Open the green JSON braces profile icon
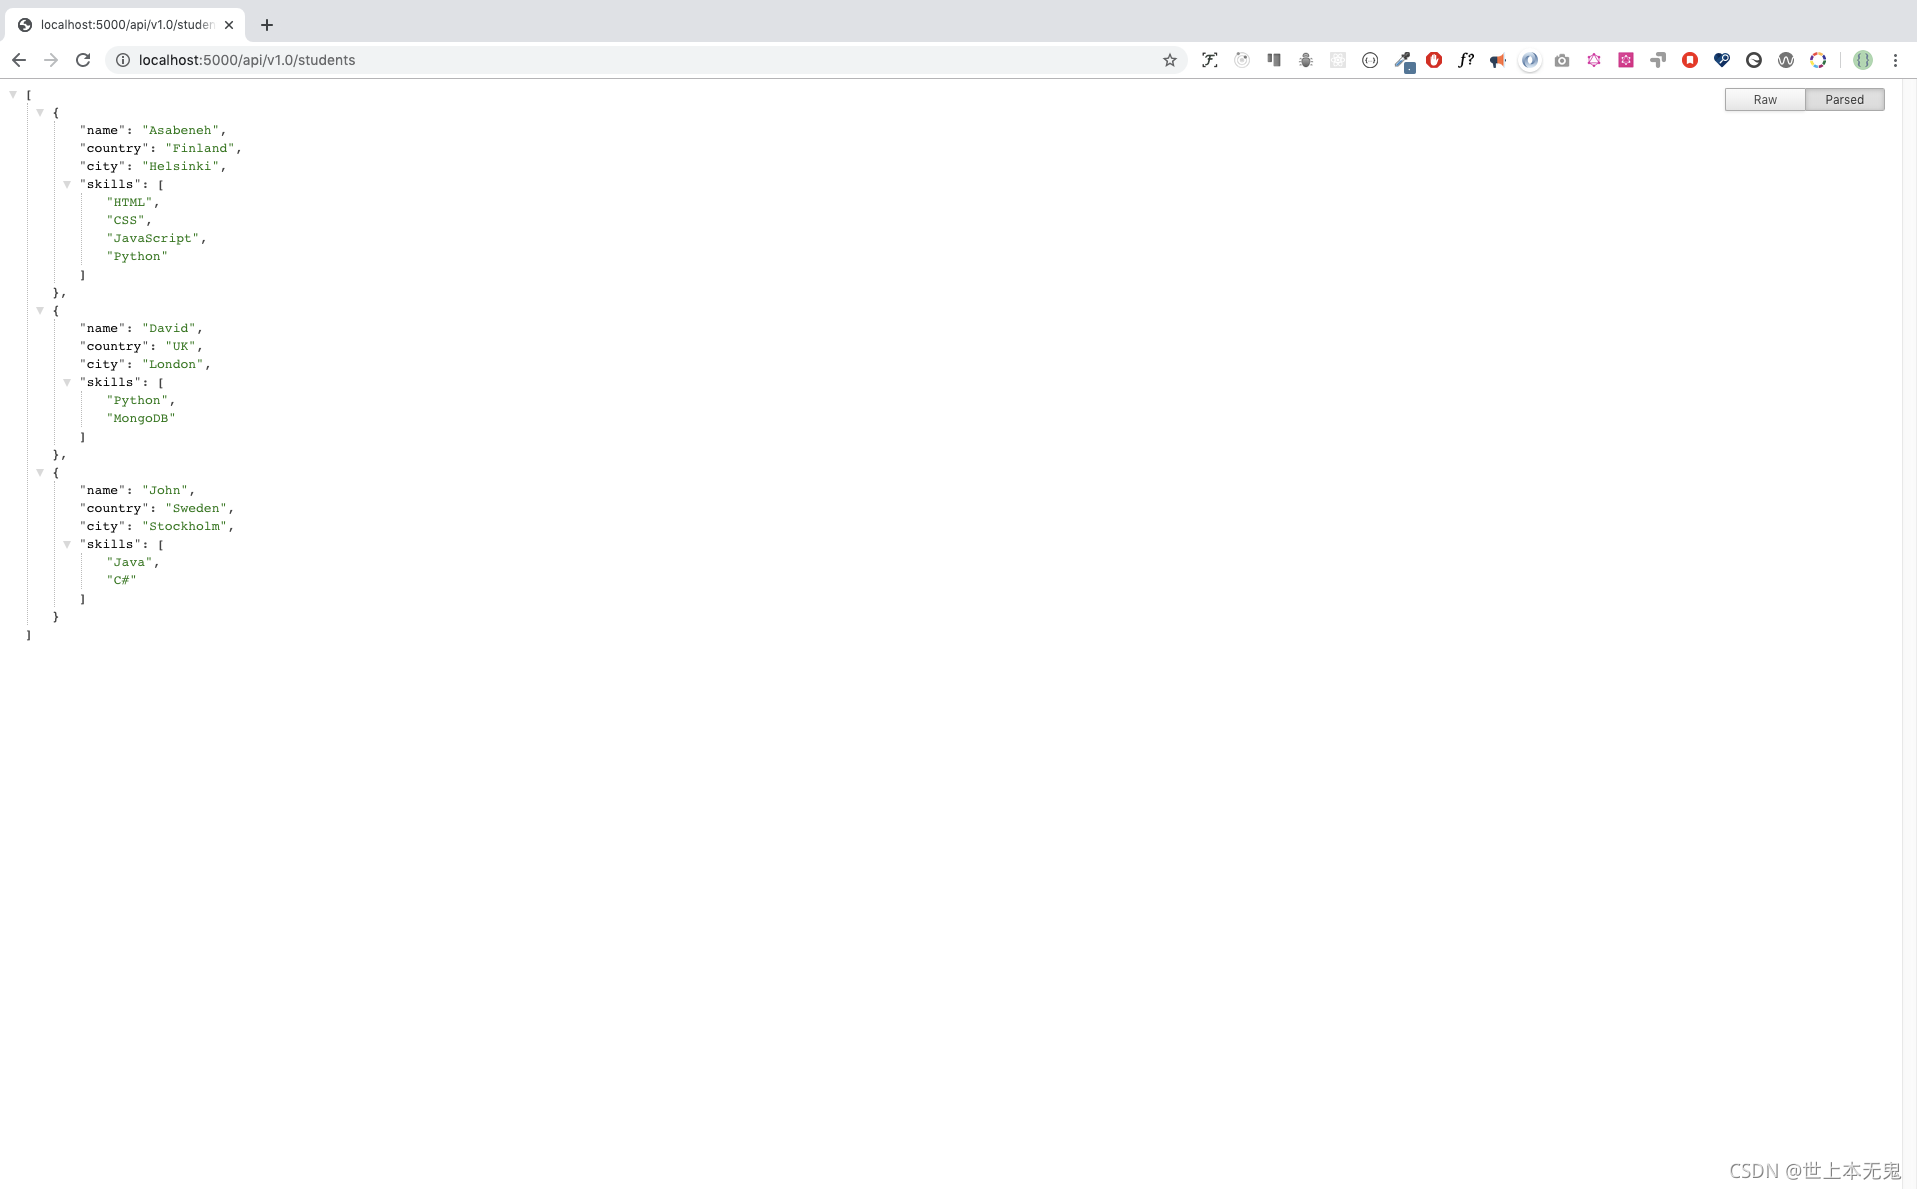This screenshot has height=1189, width=1917. [1863, 60]
